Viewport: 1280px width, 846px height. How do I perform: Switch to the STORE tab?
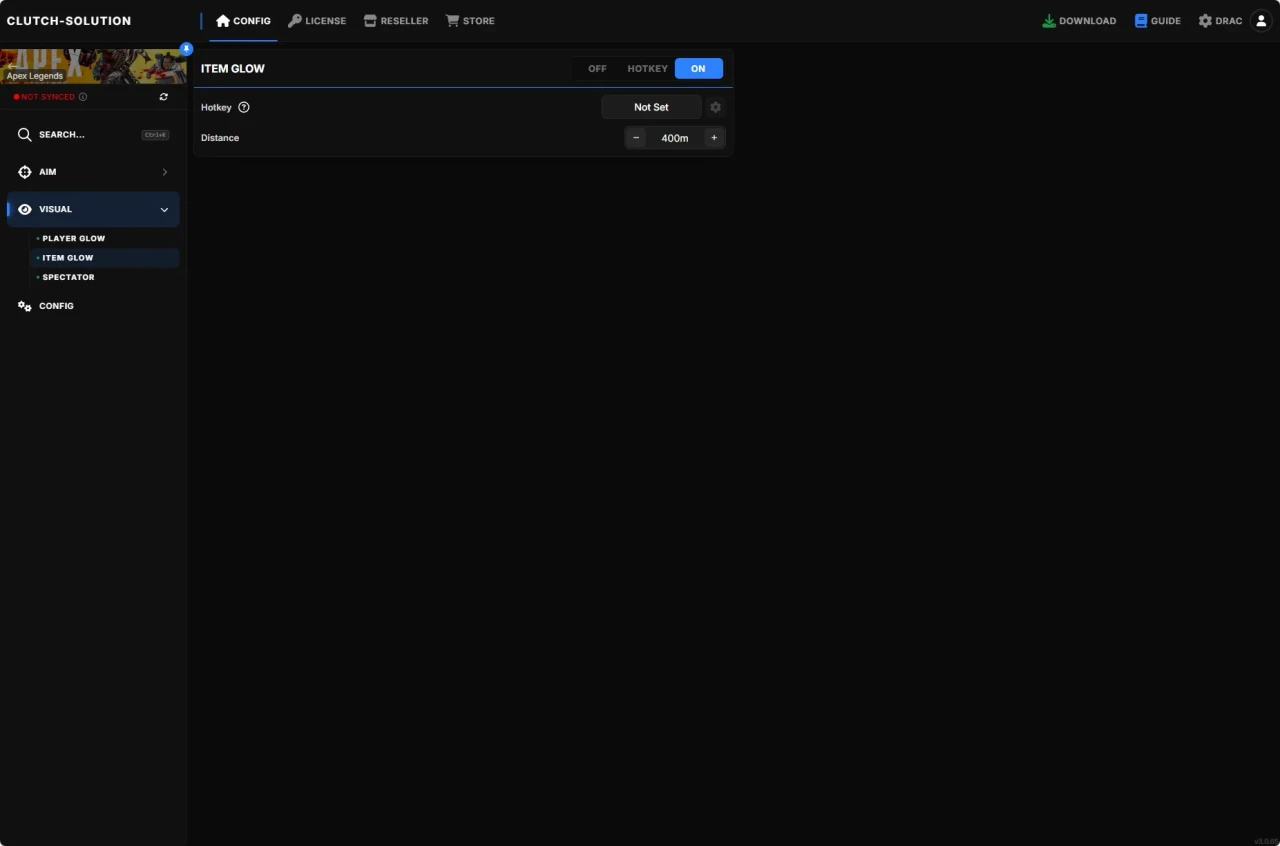(470, 20)
